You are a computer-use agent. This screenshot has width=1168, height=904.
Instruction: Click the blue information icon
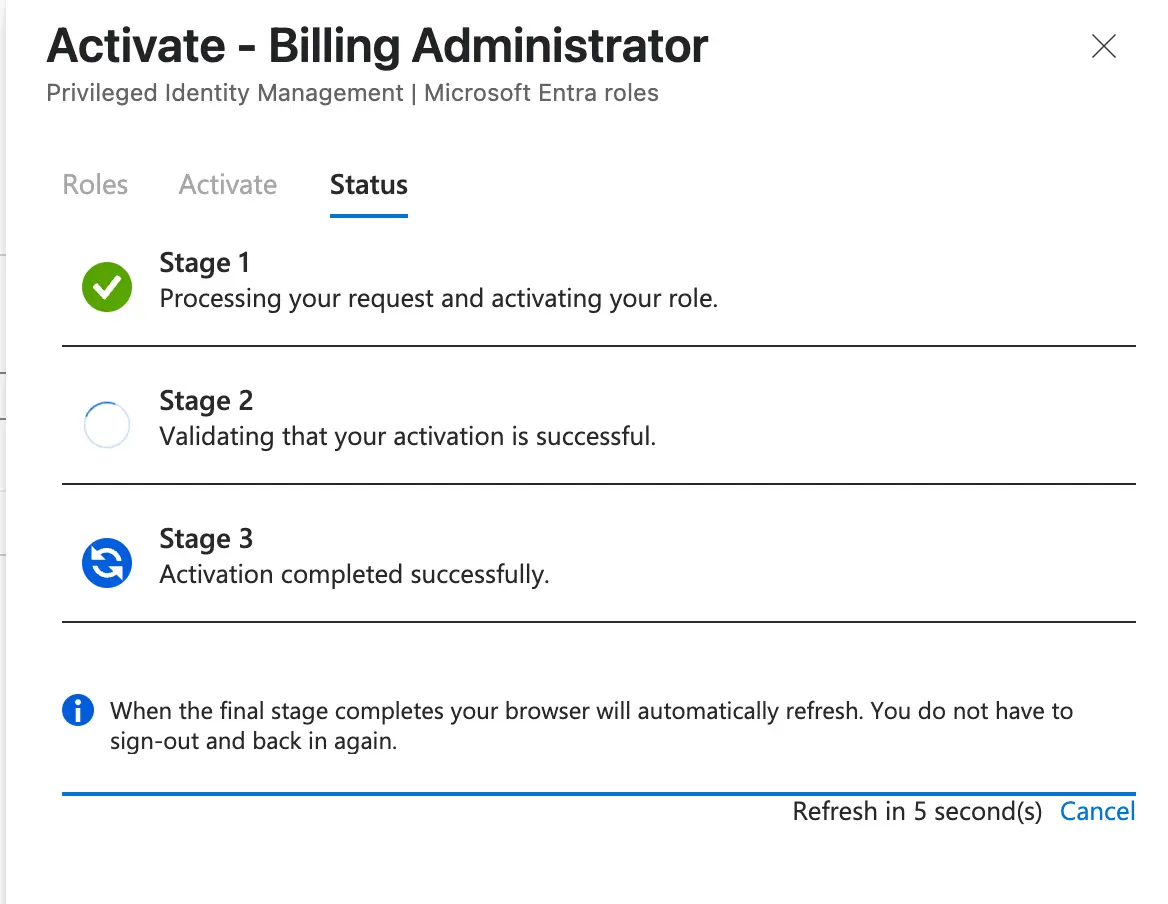78,711
